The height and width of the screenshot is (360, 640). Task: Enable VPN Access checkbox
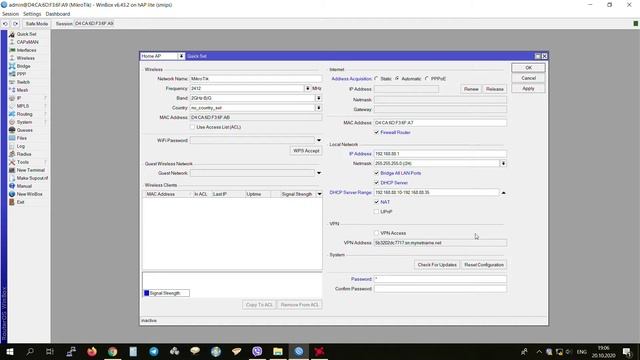(x=376, y=233)
